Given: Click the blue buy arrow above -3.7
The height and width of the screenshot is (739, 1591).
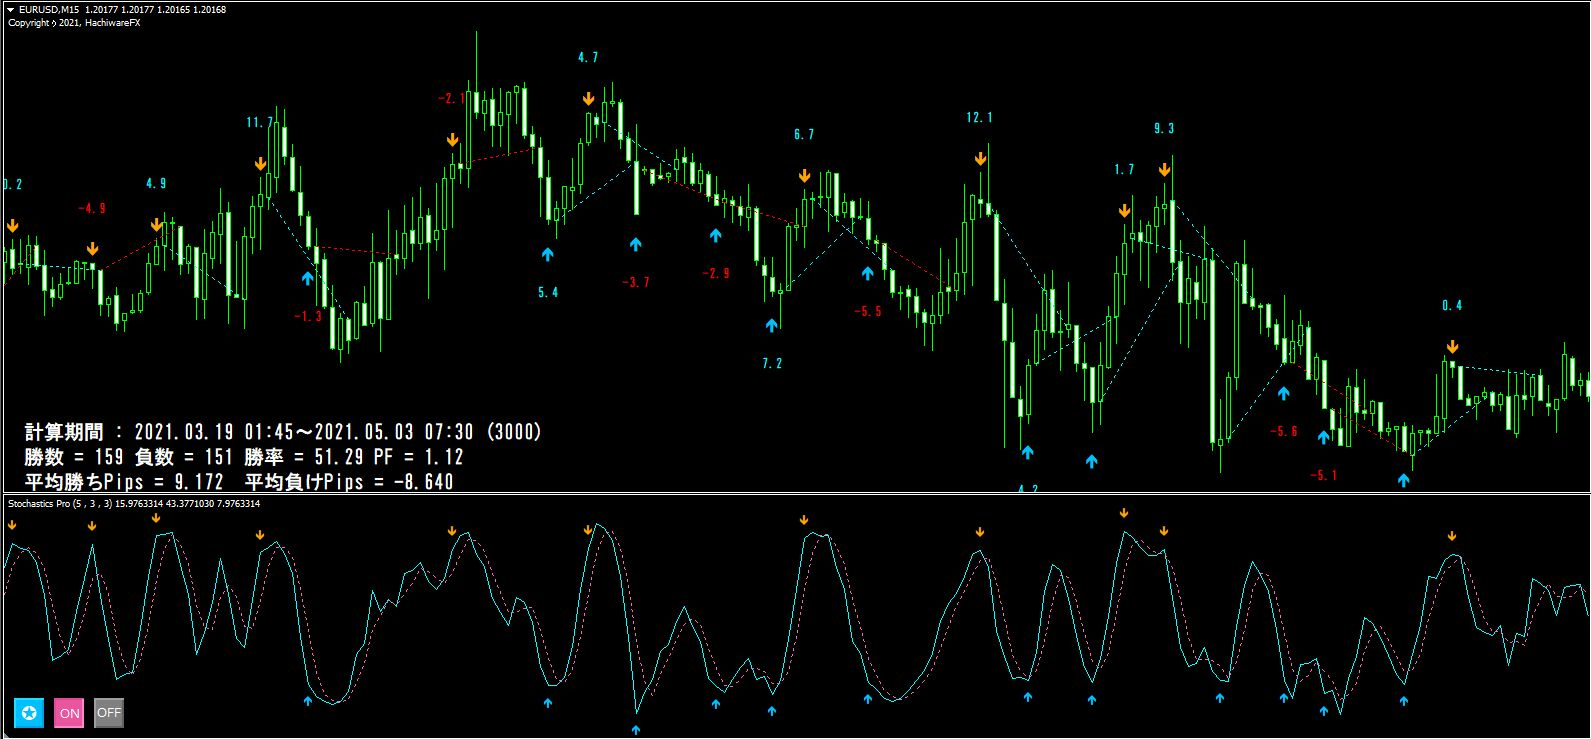Looking at the screenshot, I should coord(635,243).
